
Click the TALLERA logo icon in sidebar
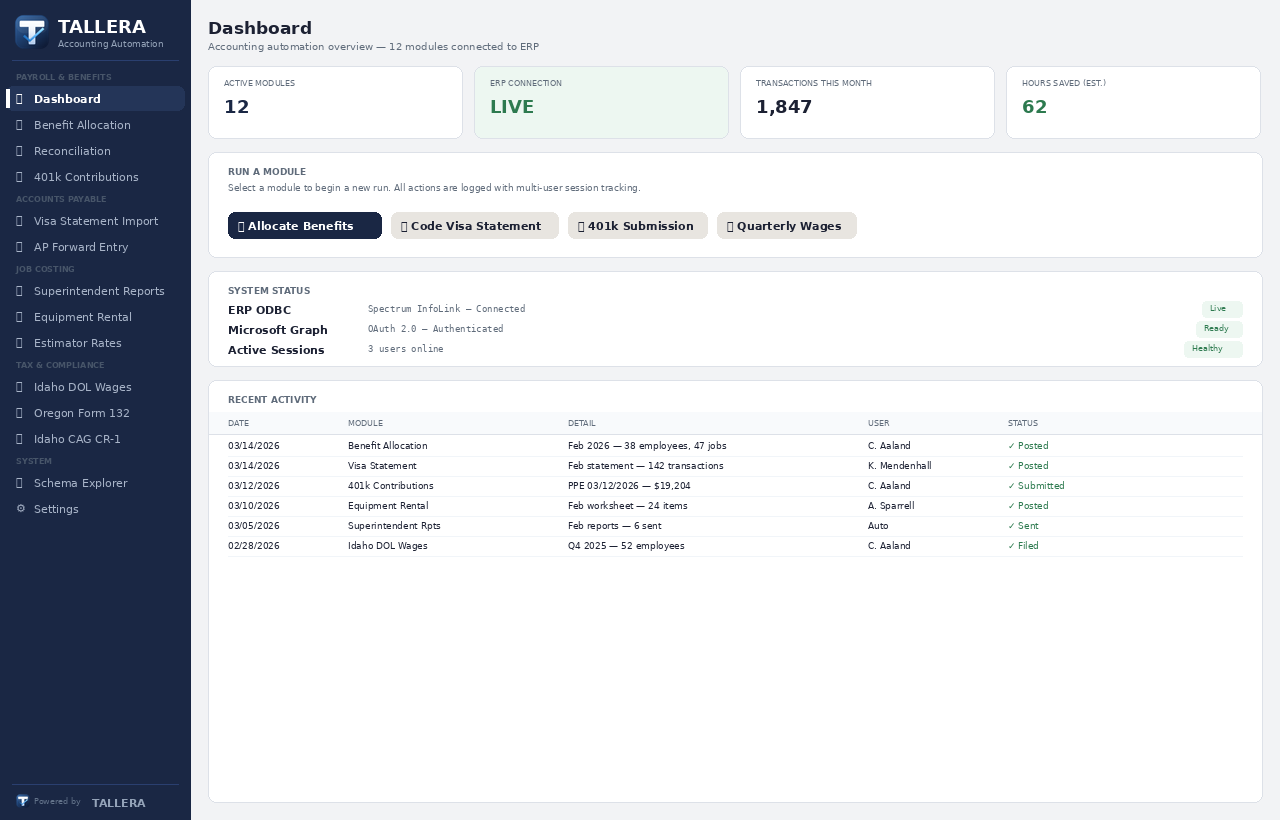[x=31, y=31]
